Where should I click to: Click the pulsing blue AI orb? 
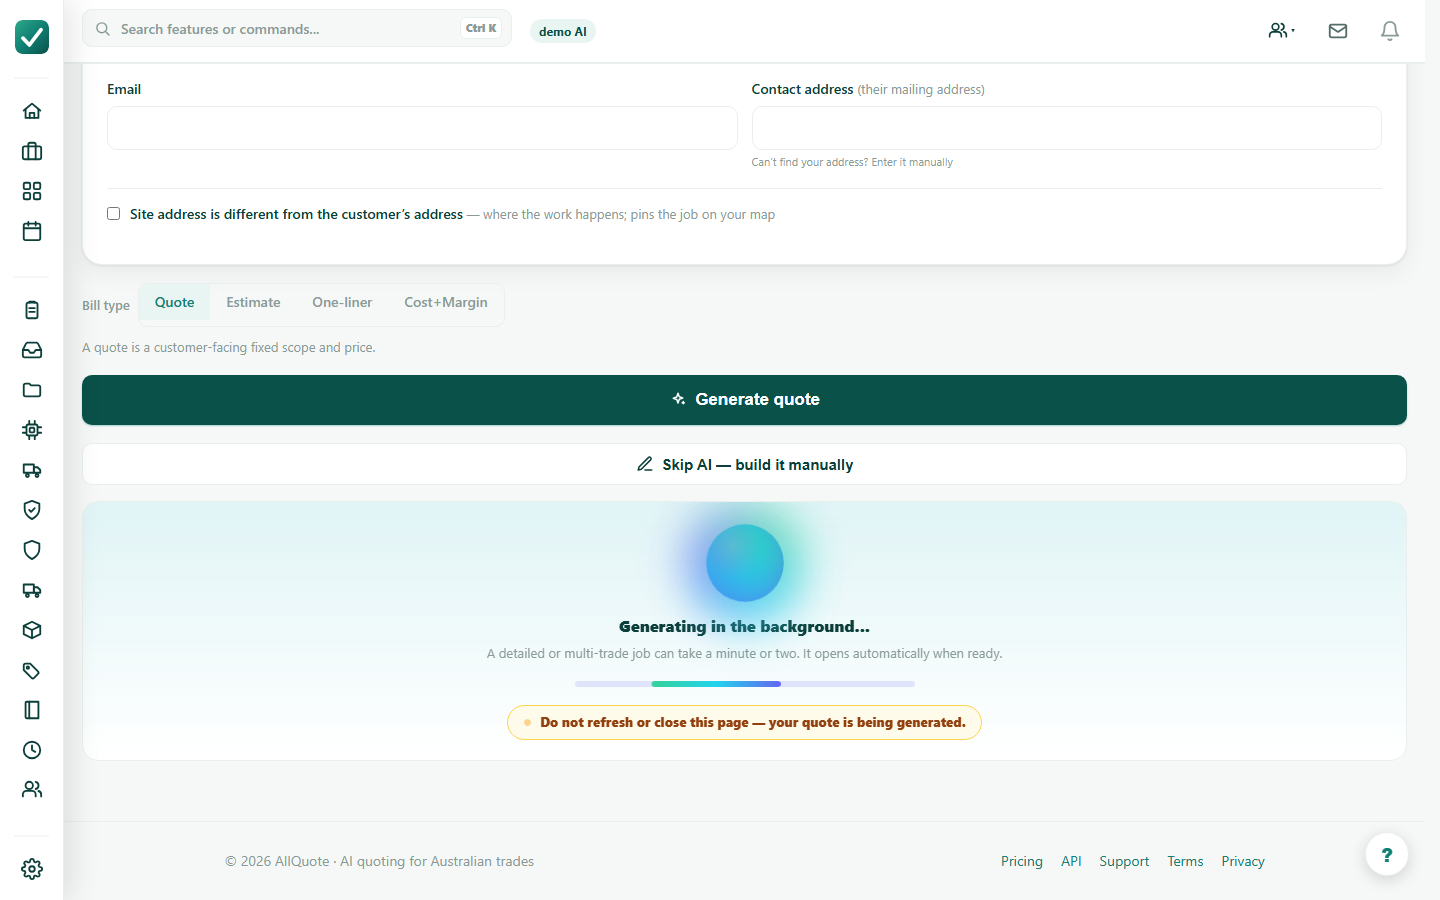tap(745, 563)
